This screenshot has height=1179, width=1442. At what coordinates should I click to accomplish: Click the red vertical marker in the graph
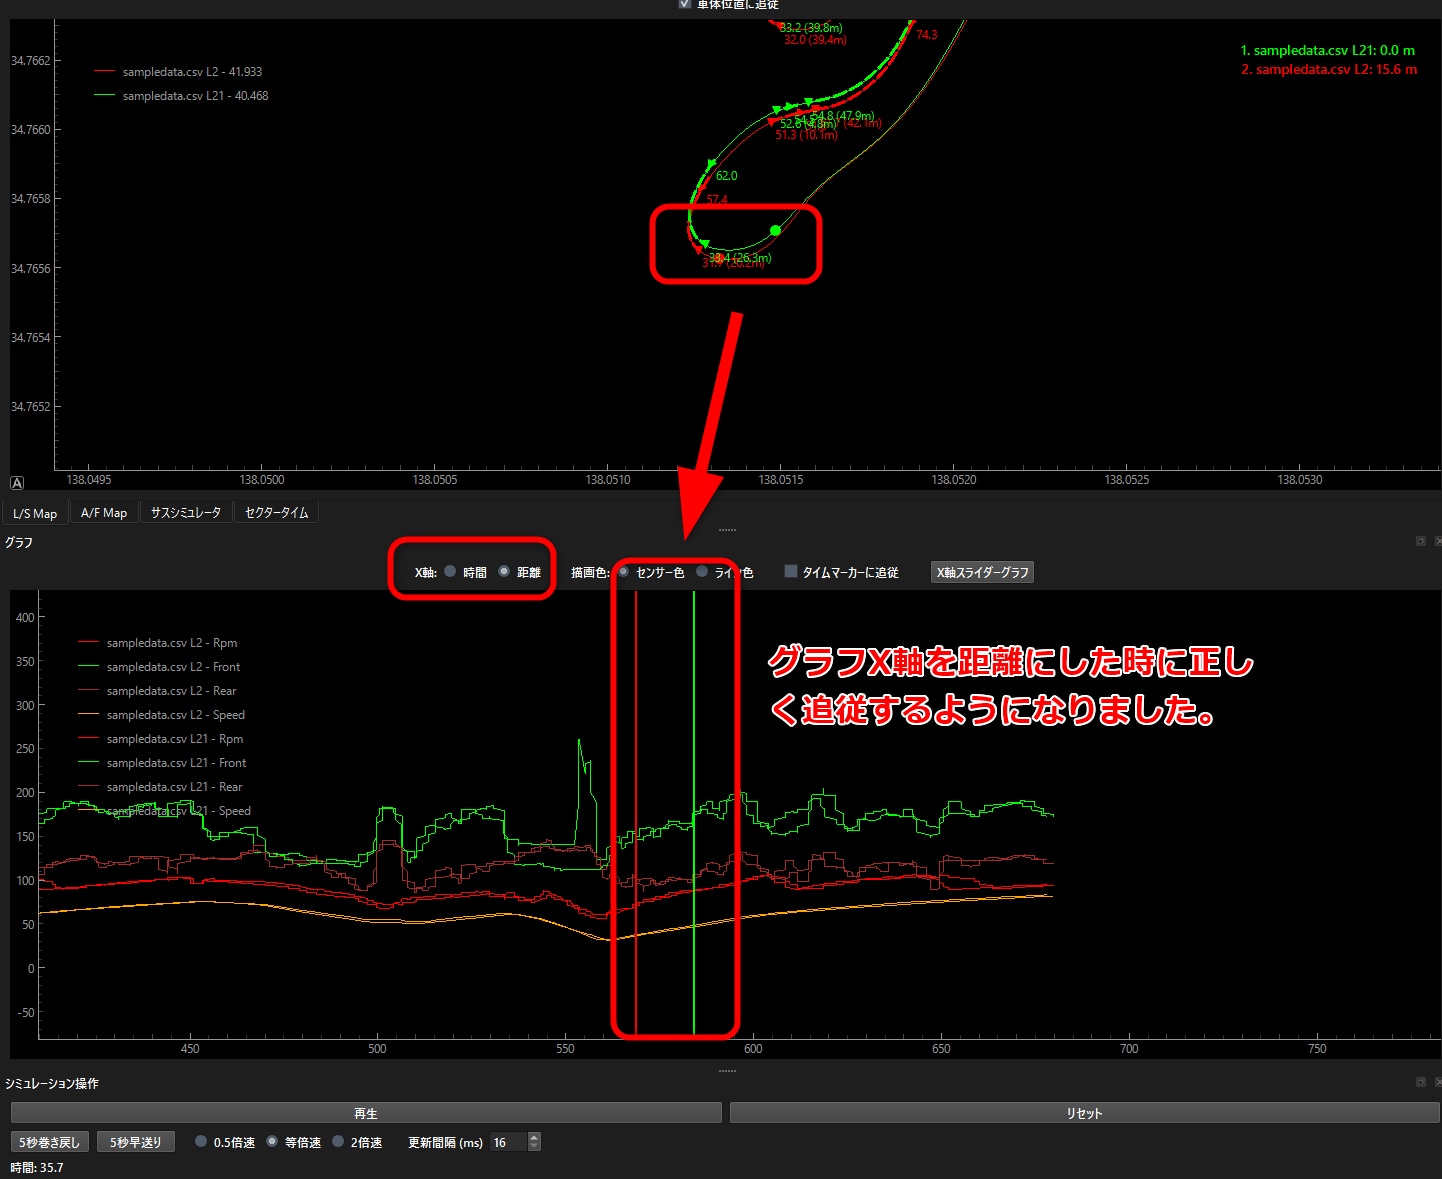636,812
